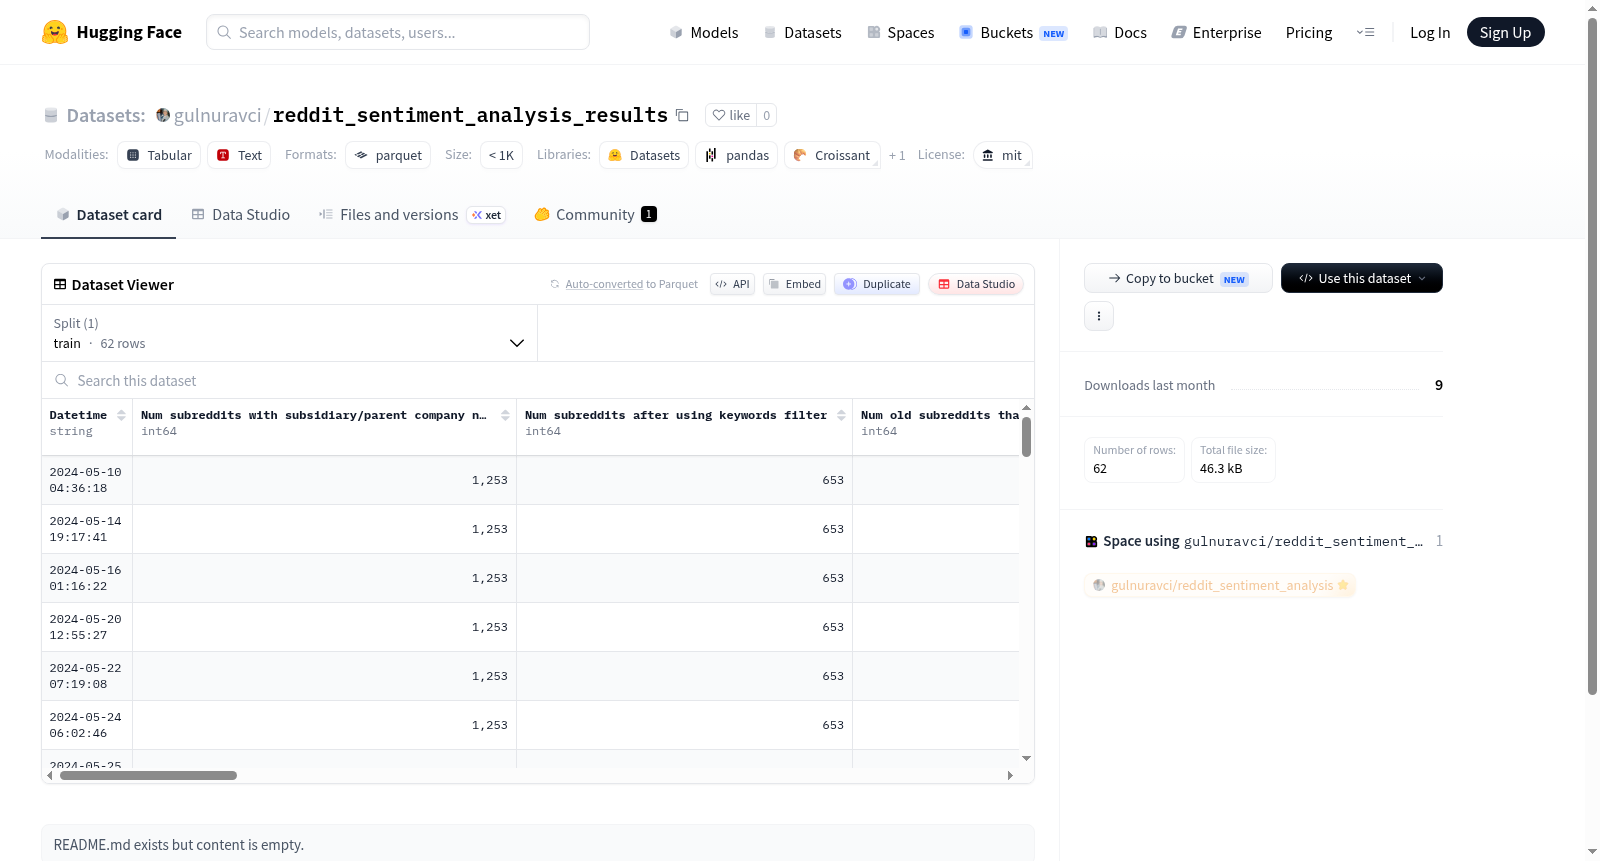Open the gulnuravci profile link
The image size is (1600, 861).
point(217,115)
